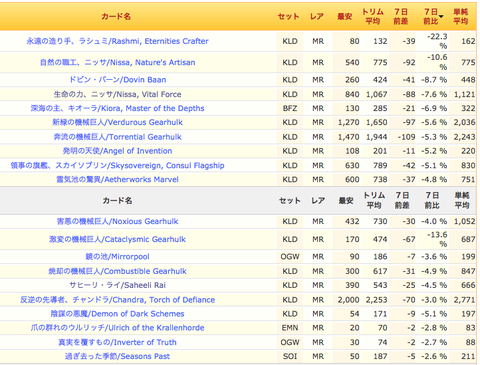Click OGW set cell in Mirrorpool row
This screenshot has height=365, width=480.
[290, 257]
